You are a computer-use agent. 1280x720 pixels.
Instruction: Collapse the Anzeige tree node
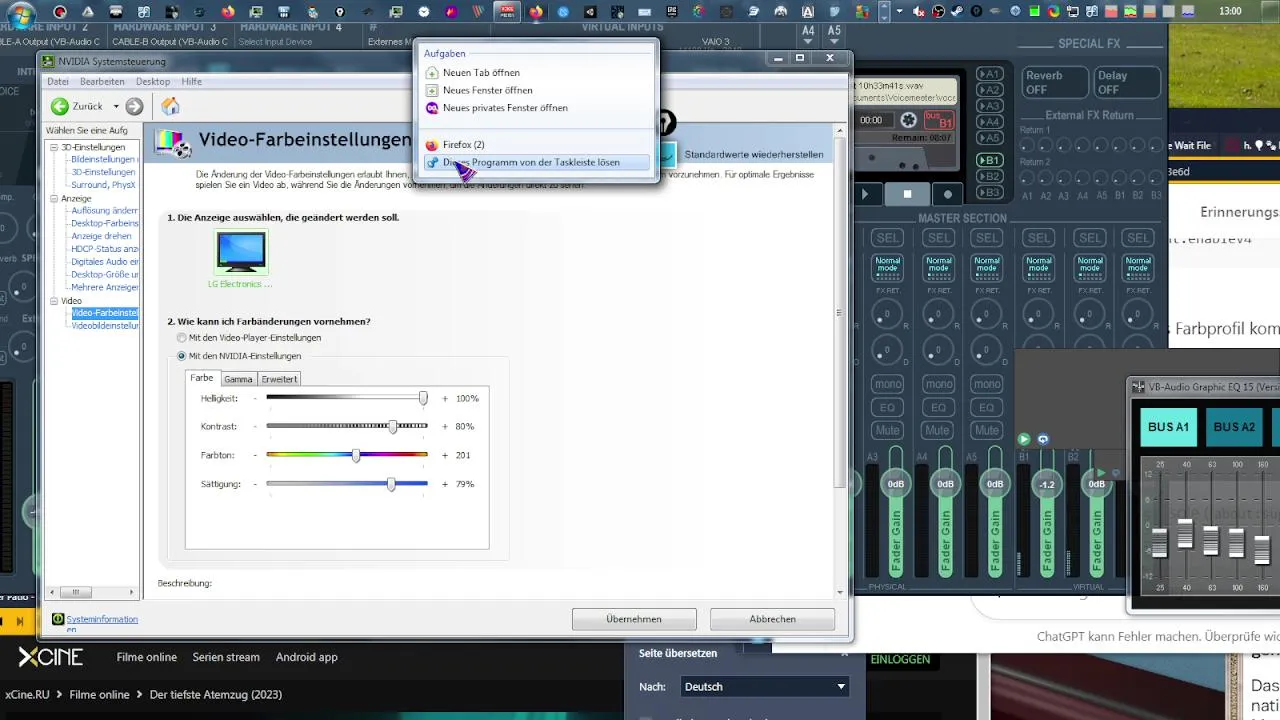55,199
